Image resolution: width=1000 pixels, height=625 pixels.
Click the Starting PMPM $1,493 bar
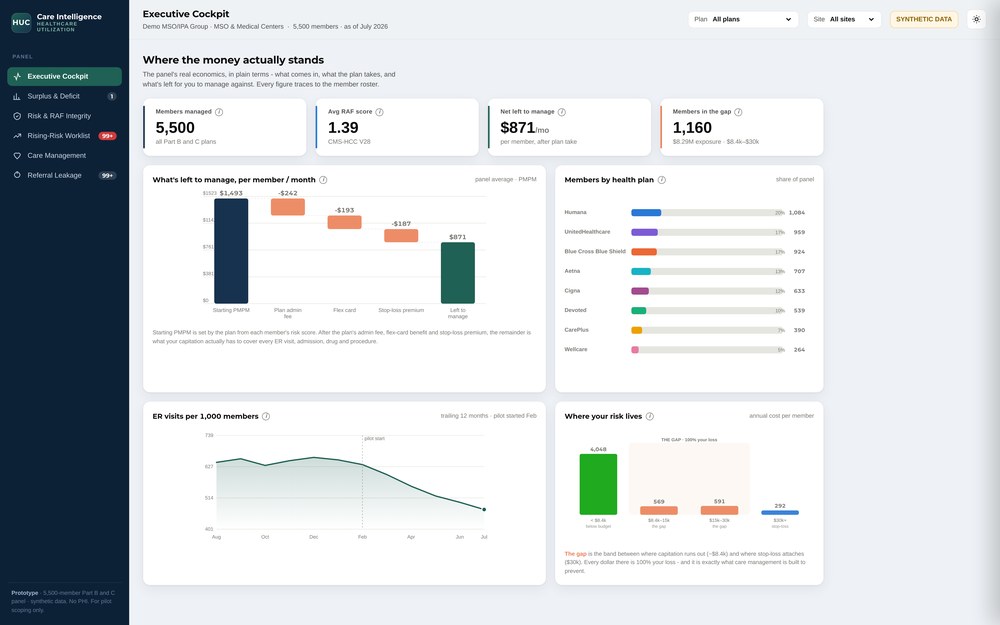coord(231,251)
